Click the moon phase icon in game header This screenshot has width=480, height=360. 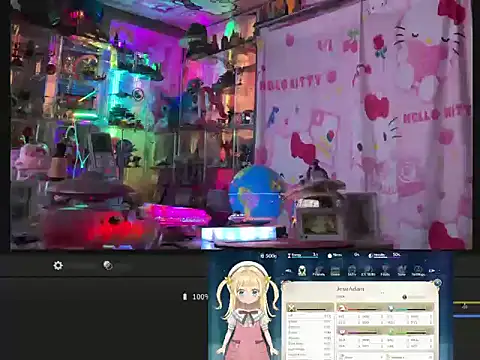371,256
